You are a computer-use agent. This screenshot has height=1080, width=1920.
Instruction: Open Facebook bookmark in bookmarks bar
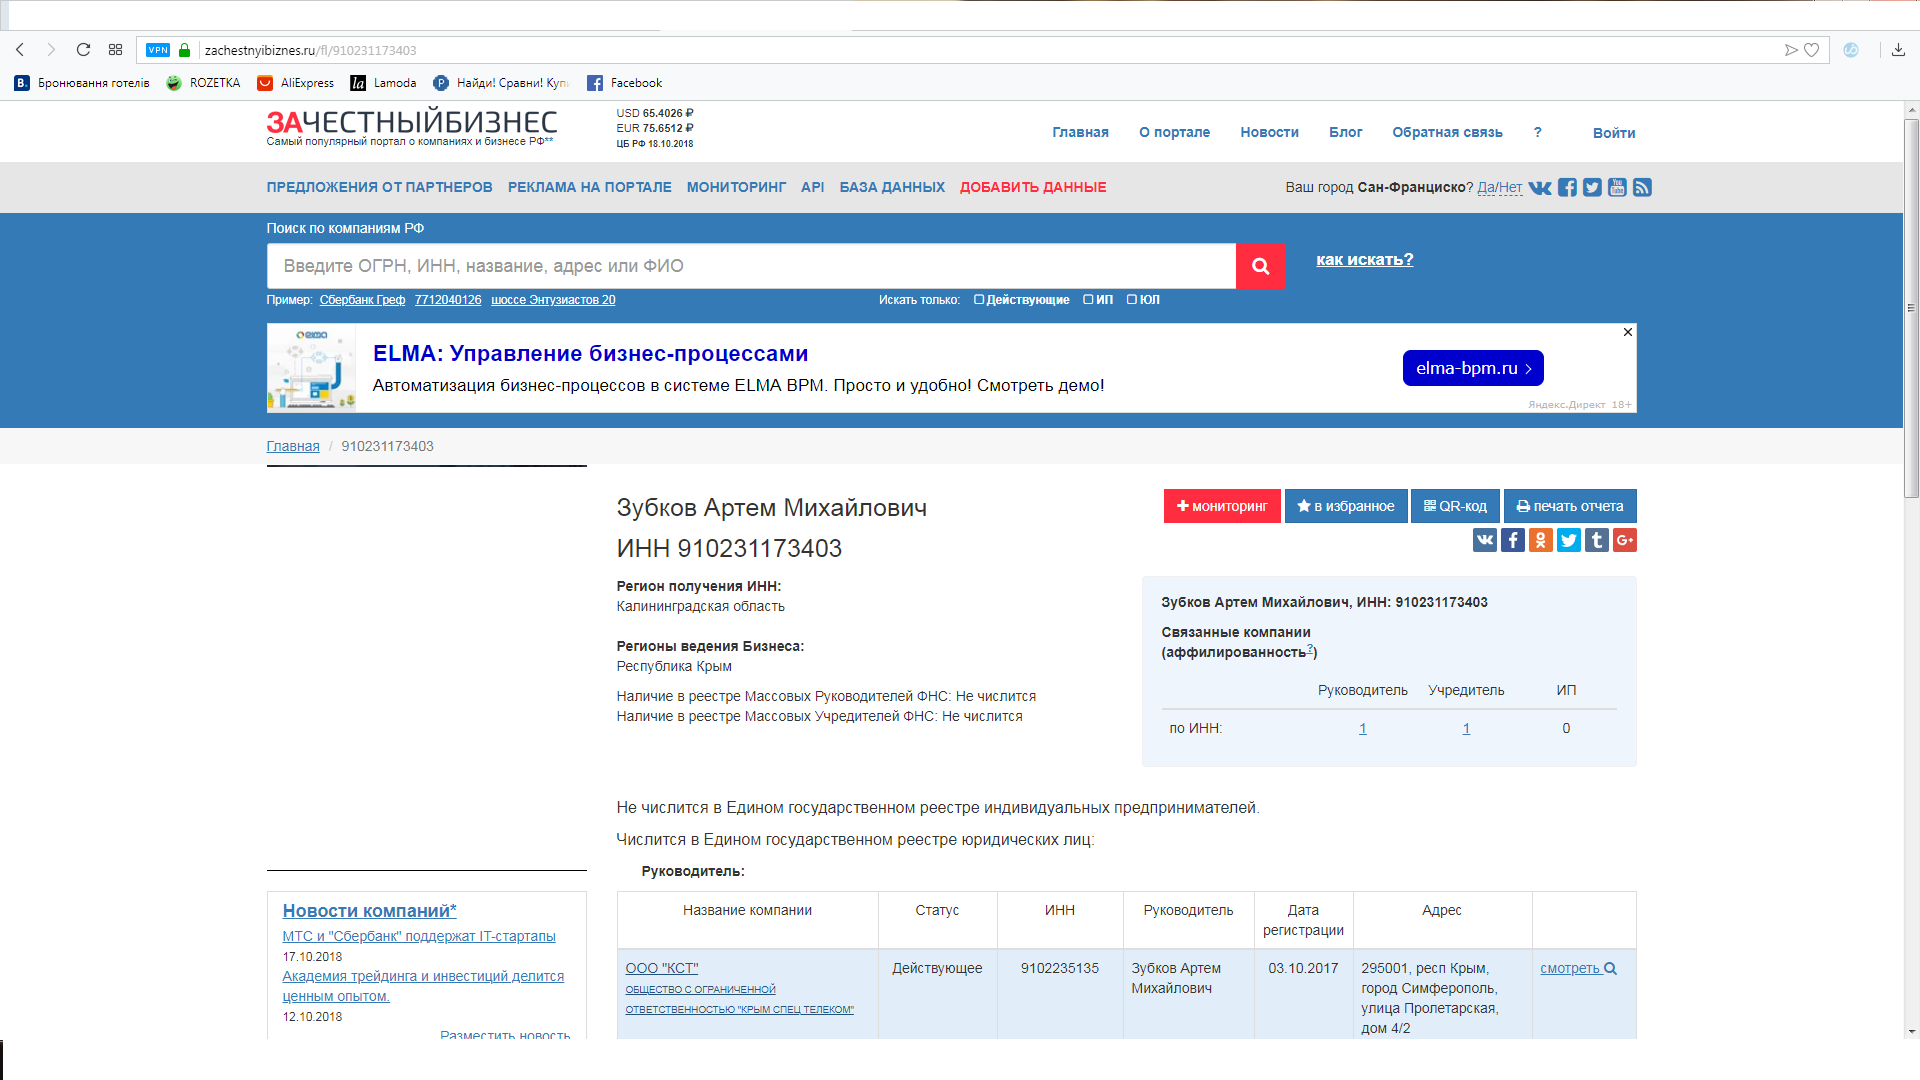(x=625, y=83)
